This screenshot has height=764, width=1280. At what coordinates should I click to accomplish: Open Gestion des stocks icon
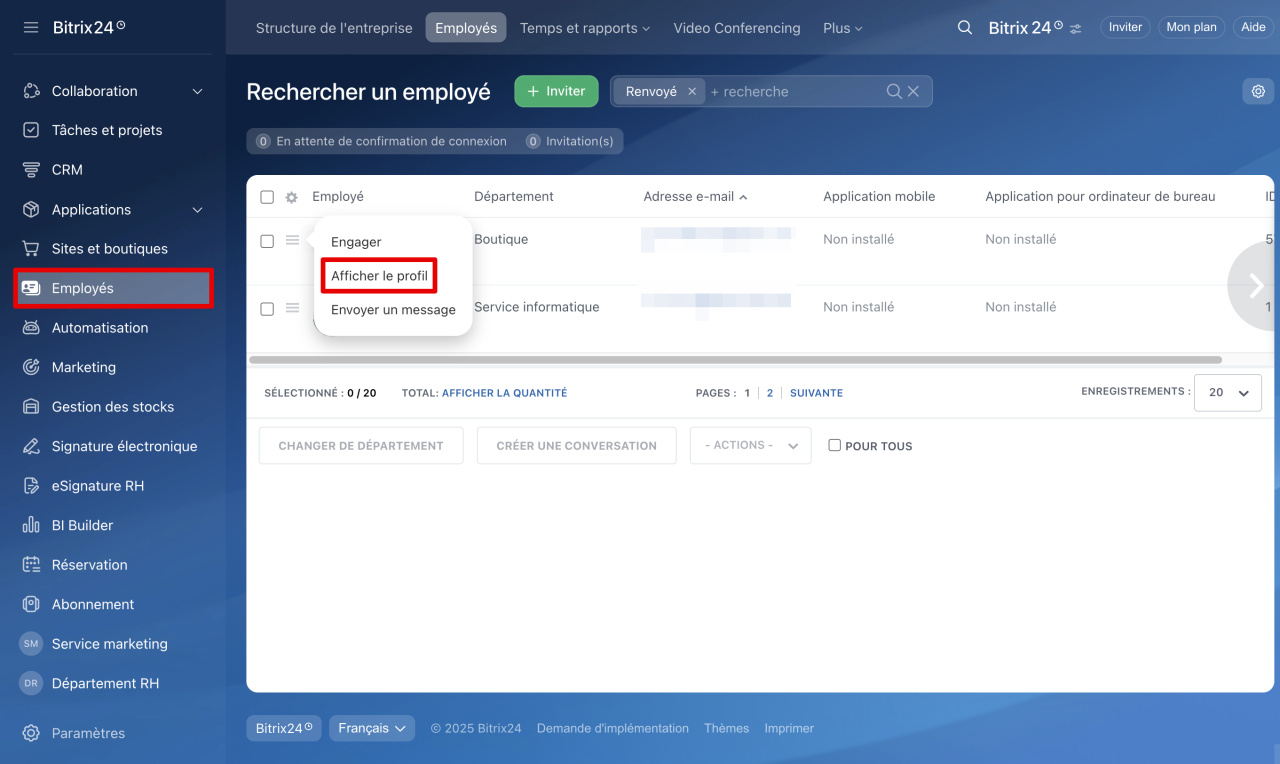click(x=31, y=407)
